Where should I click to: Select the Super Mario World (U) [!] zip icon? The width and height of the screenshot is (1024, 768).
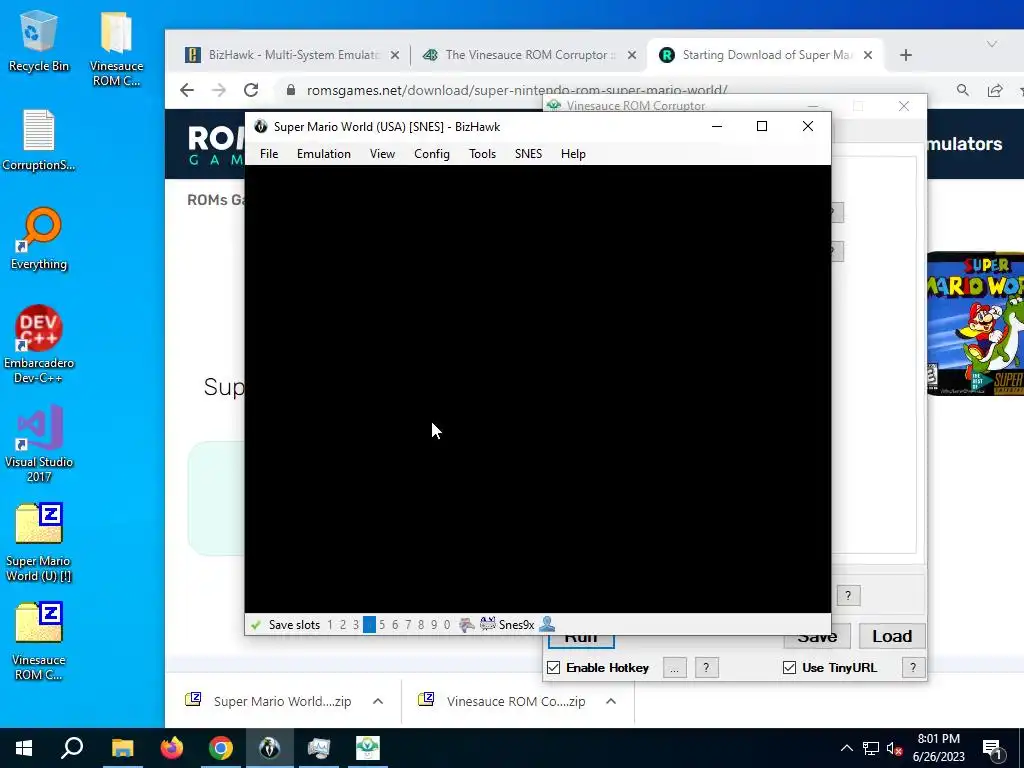[39, 542]
